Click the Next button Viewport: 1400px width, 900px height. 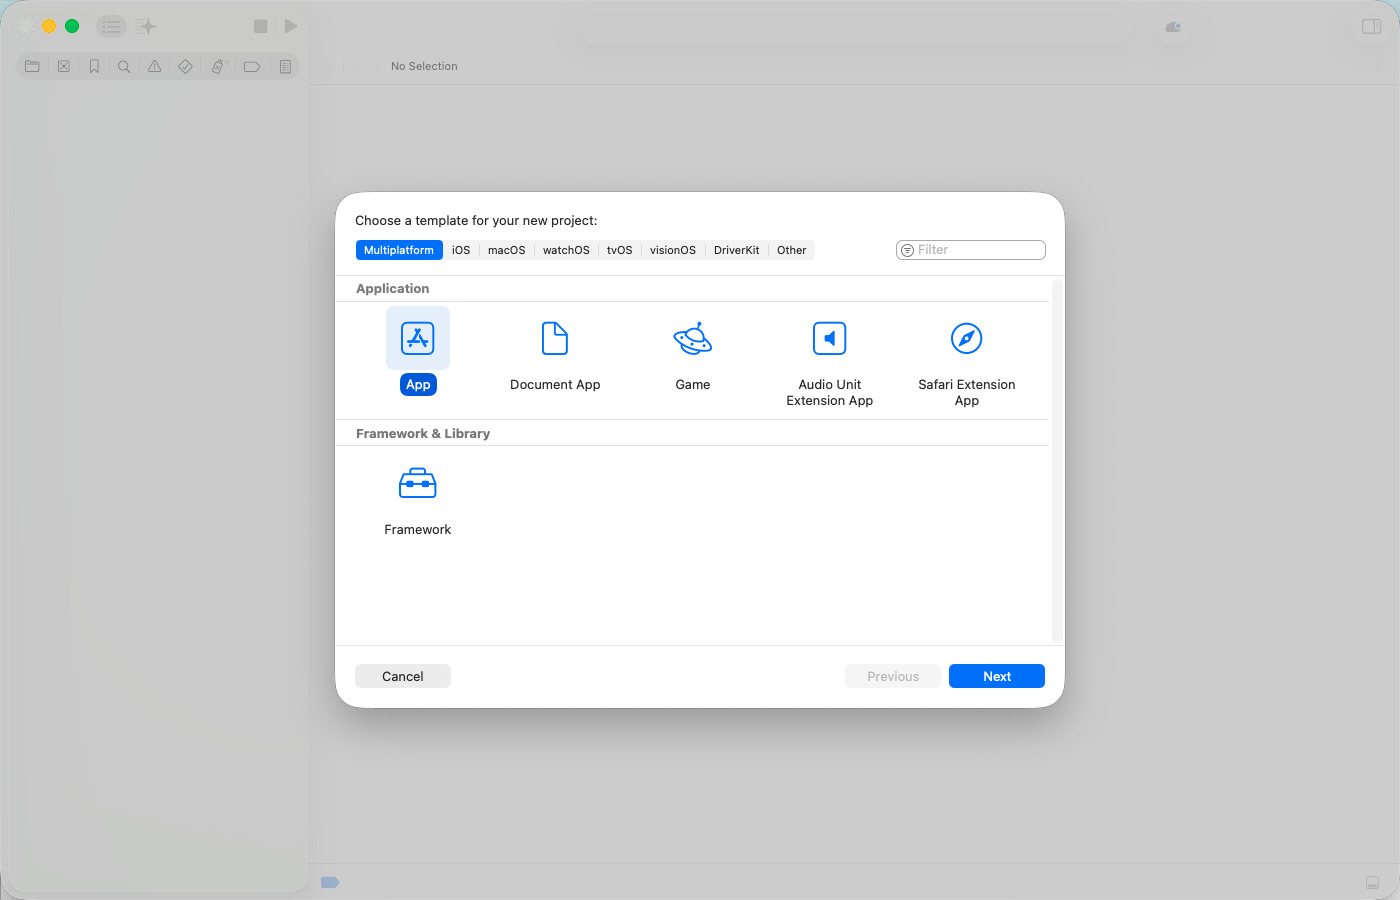tap(996, 676)
